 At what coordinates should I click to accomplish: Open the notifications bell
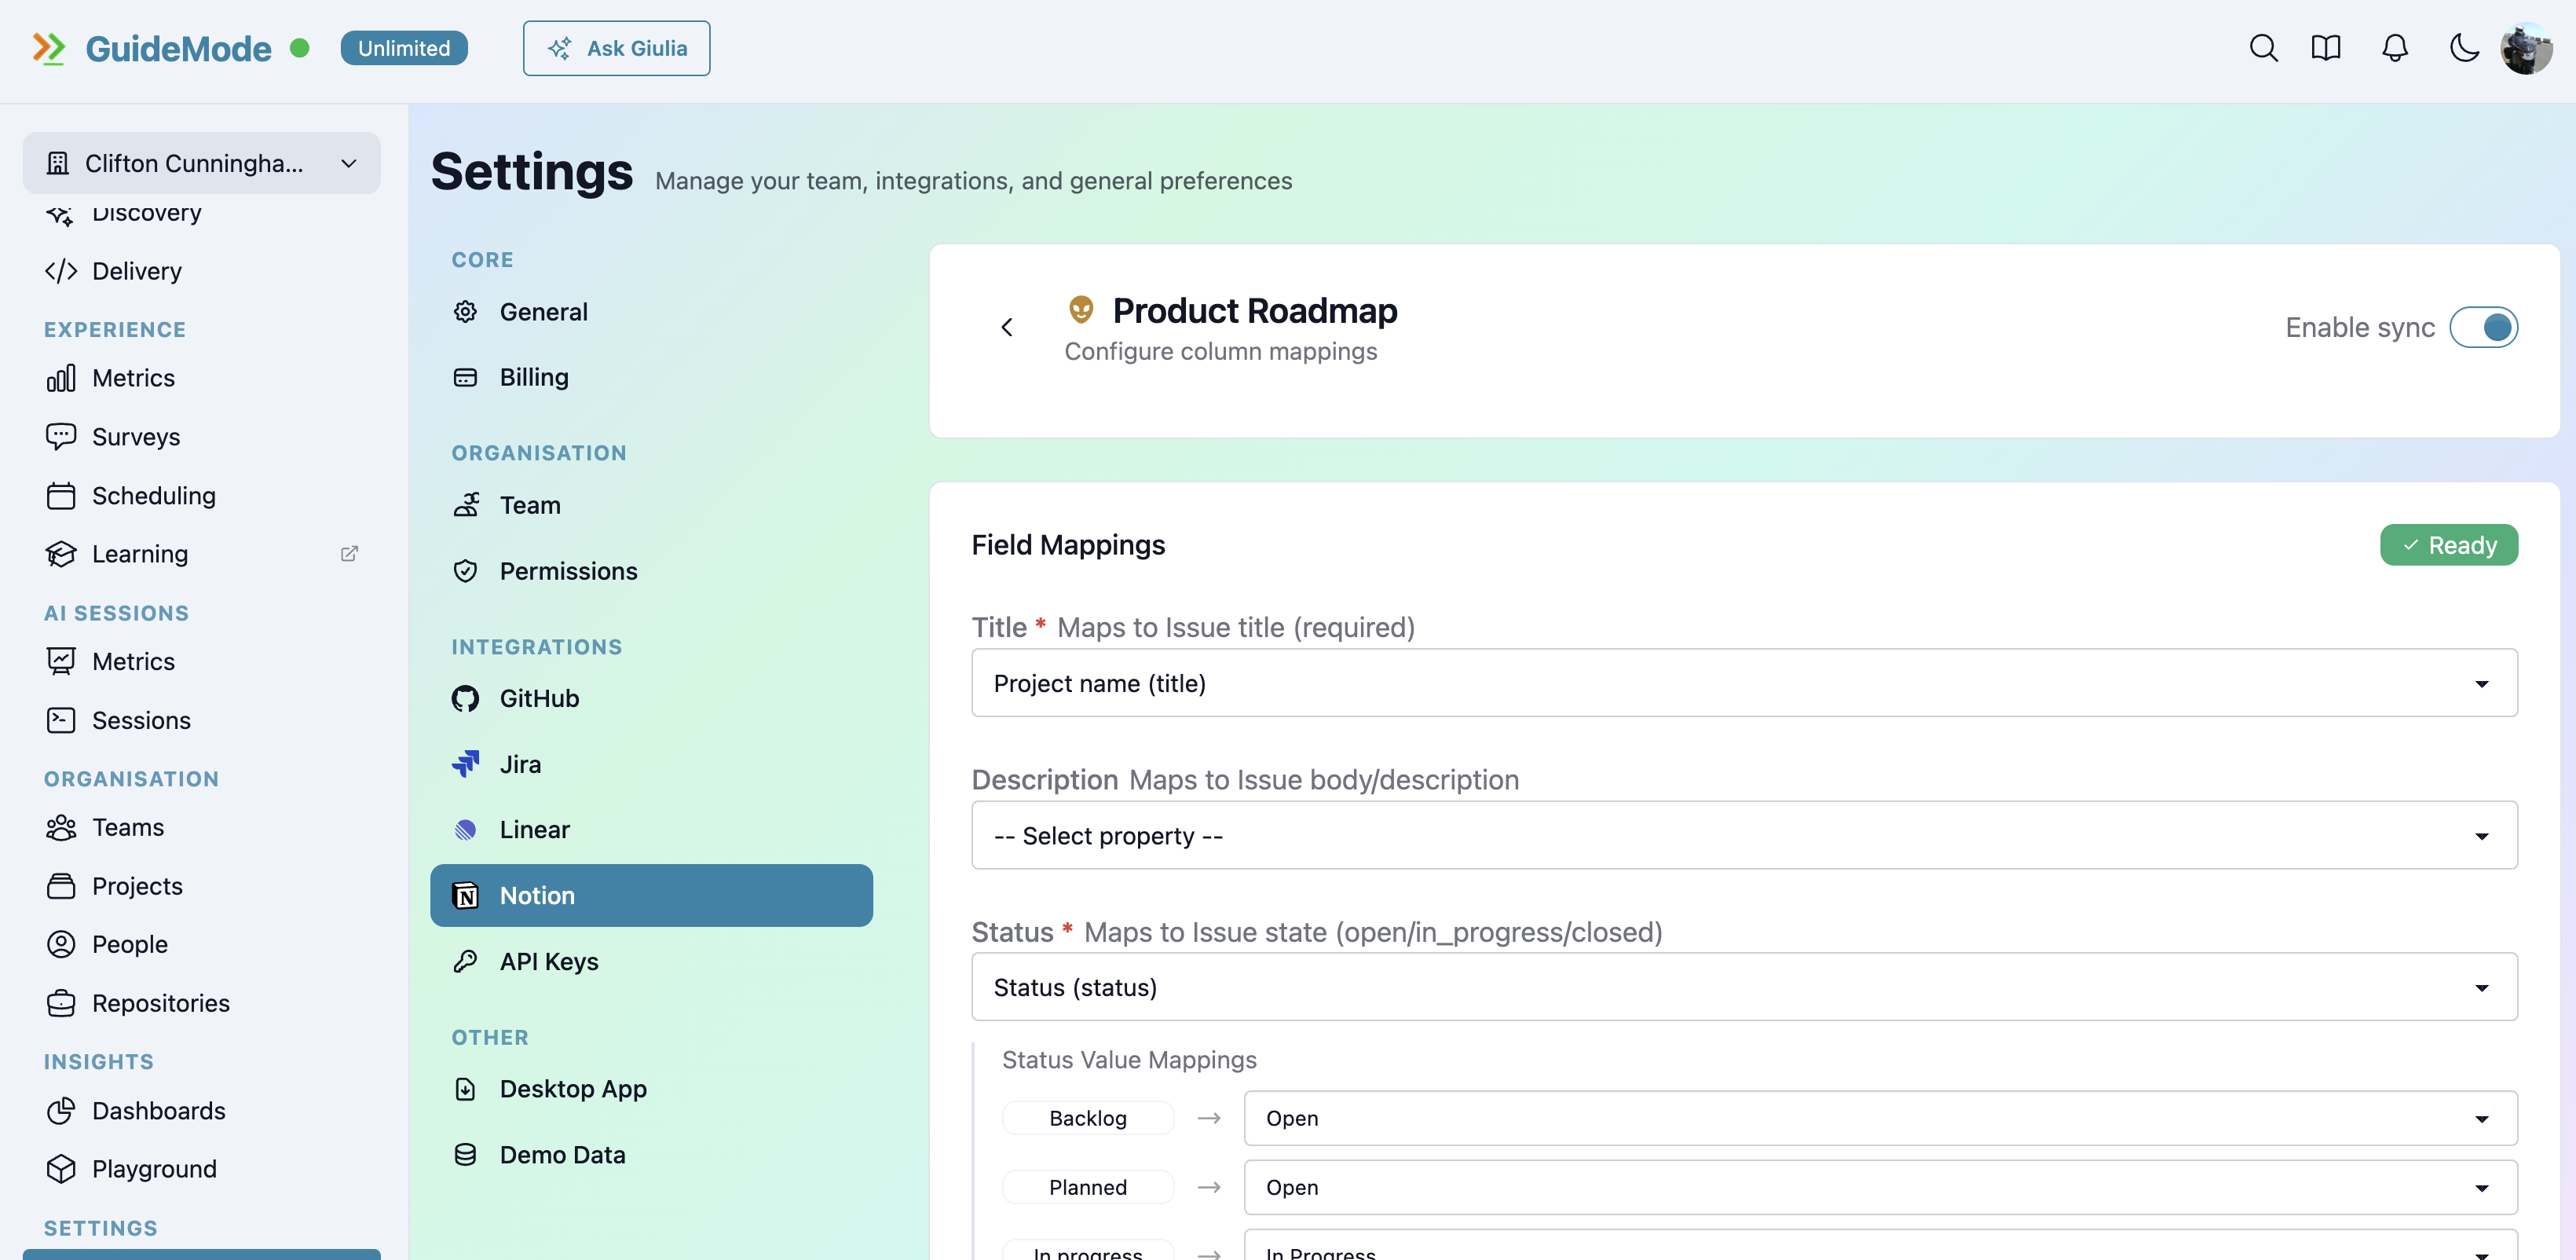pos(2394,48)
